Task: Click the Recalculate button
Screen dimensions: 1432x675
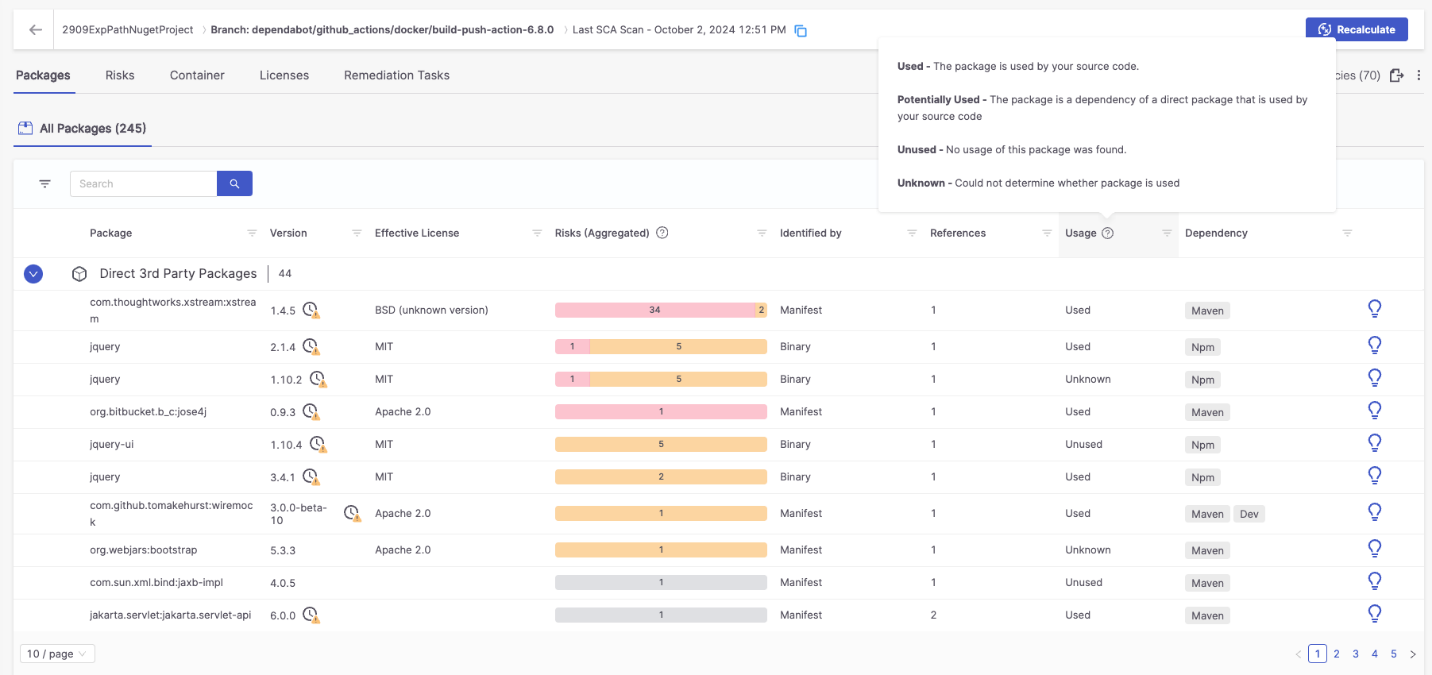Action: (x=1356, y=30)
